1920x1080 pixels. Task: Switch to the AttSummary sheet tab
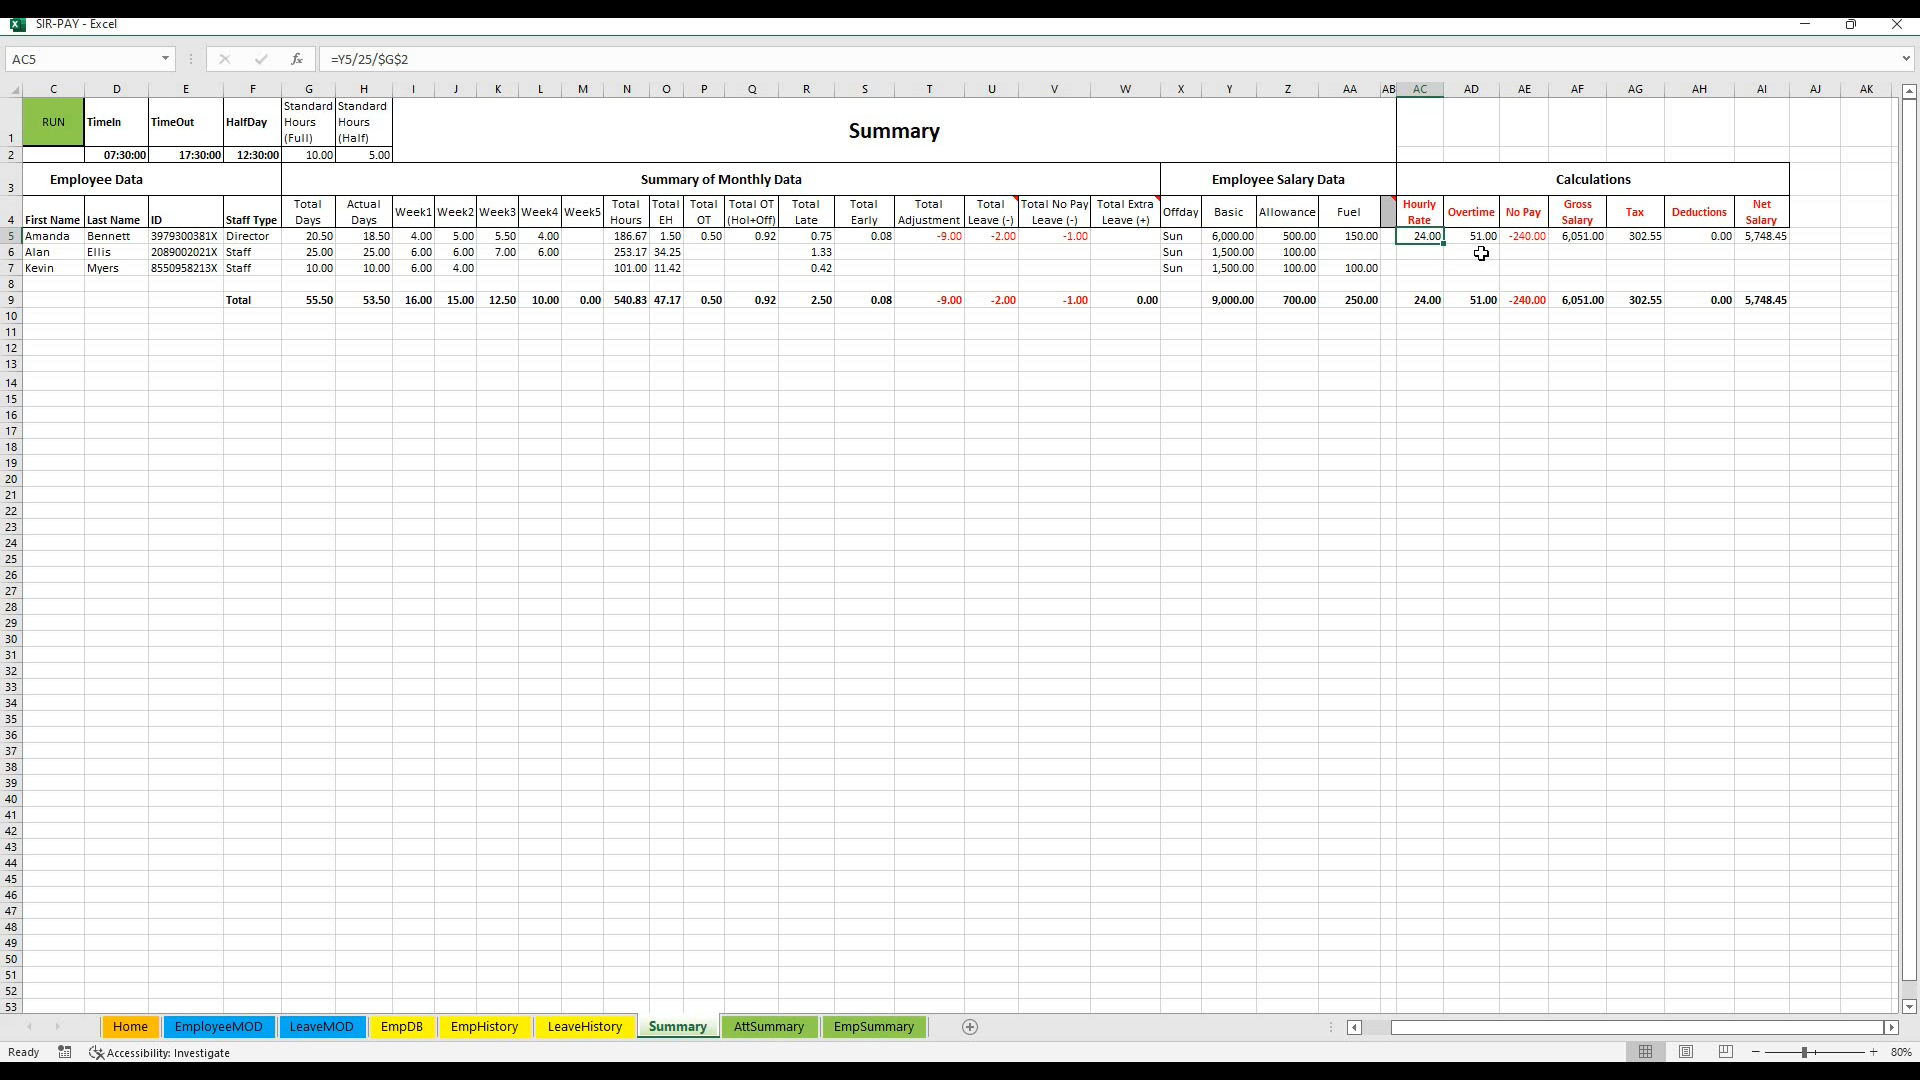pyautogui.click(x=768, y=1027)
